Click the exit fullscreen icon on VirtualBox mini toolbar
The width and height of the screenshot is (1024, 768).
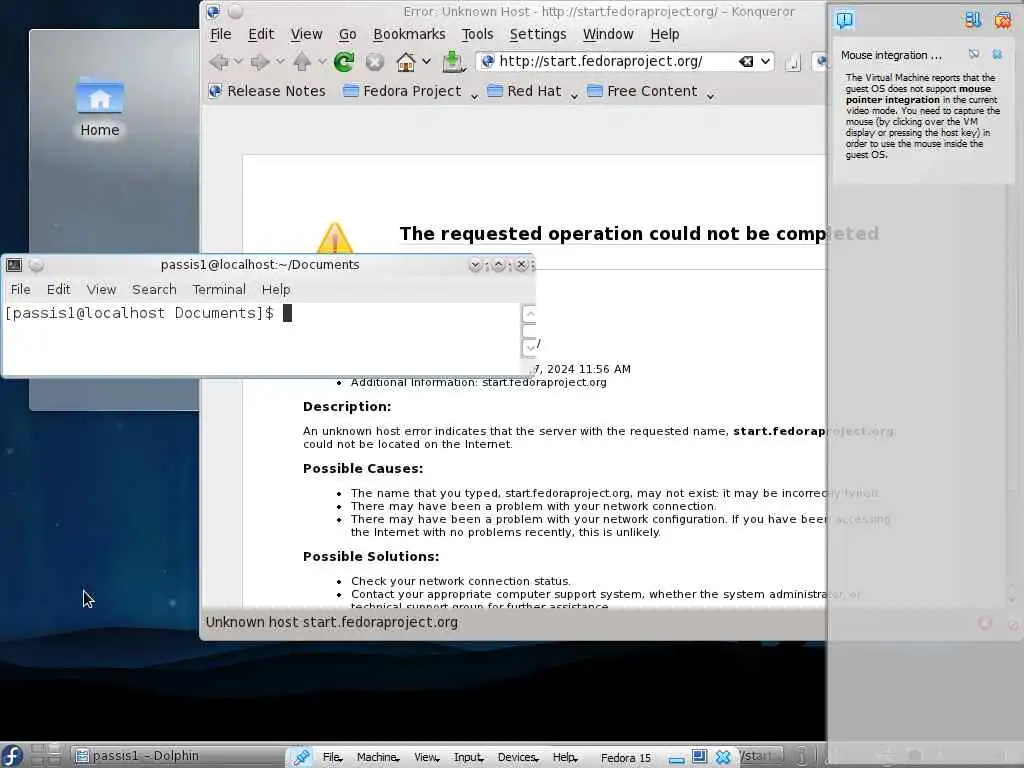(x=699, y=757)
